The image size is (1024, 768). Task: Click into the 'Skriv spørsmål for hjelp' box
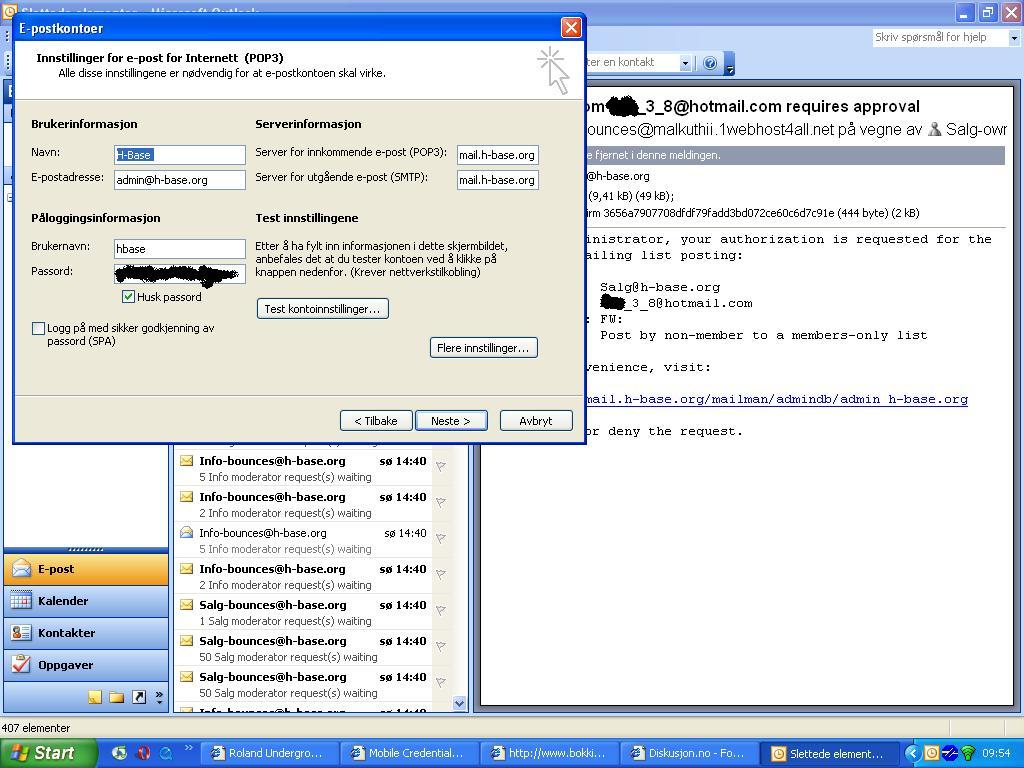pyautogui.click(x=940, y=38)
